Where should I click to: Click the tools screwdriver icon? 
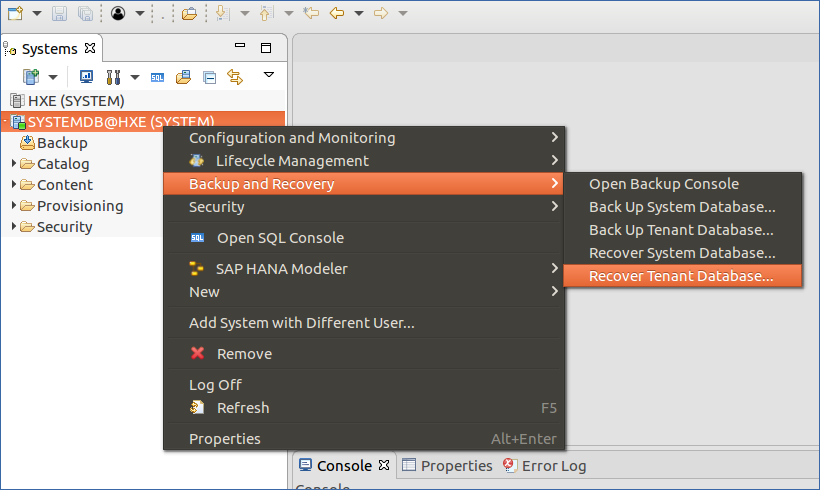[x=113, y=77]
